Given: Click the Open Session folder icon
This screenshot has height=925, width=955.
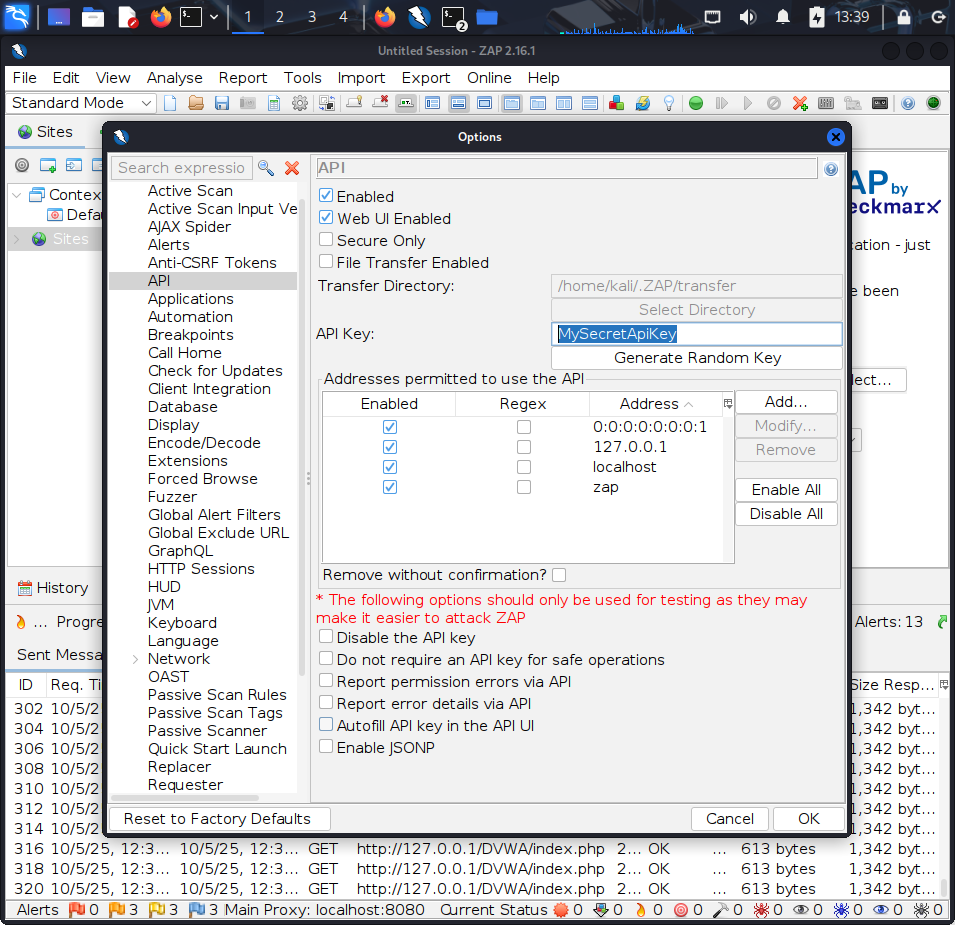Looking at the screenshot, I should pos(196,103).
